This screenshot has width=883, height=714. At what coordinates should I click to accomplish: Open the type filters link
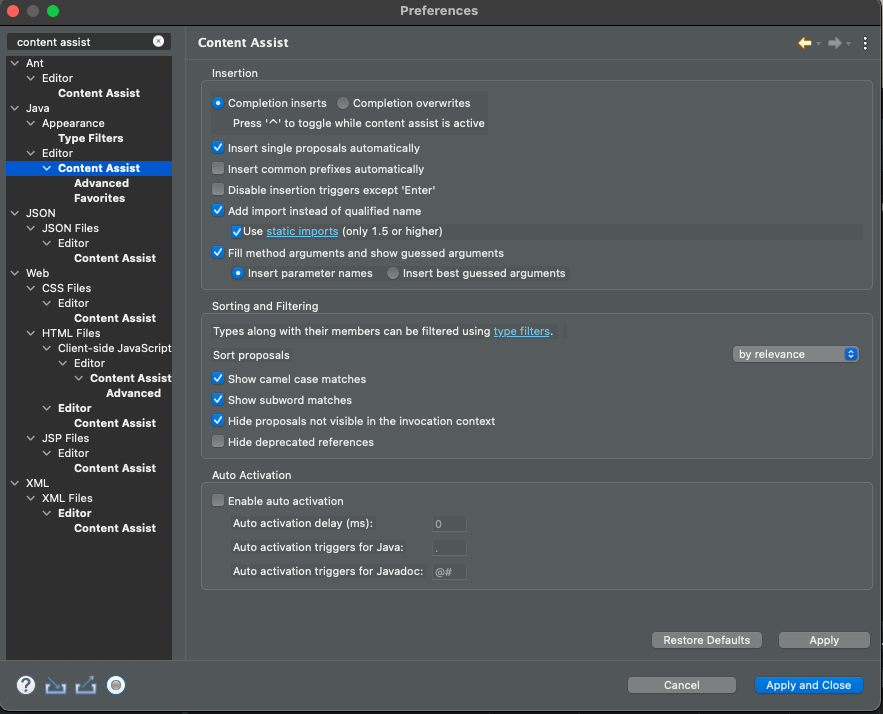521,331
